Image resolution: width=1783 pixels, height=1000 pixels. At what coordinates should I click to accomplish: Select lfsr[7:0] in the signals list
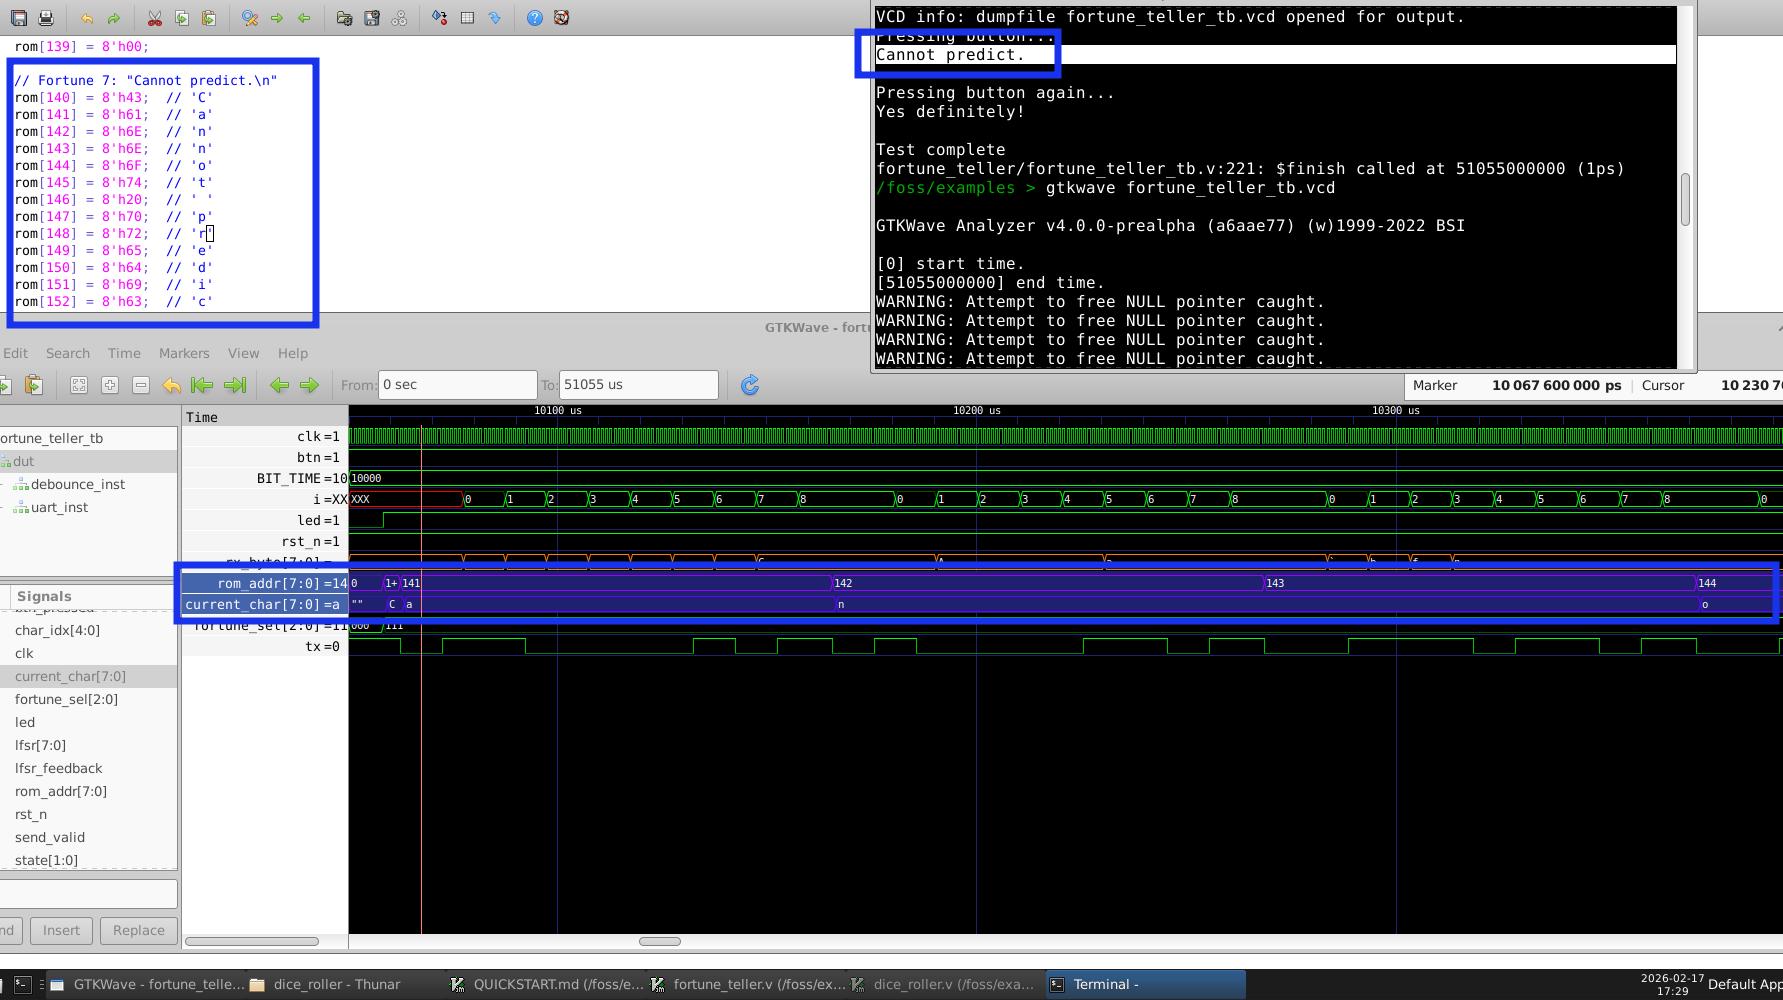coord(40,745)
